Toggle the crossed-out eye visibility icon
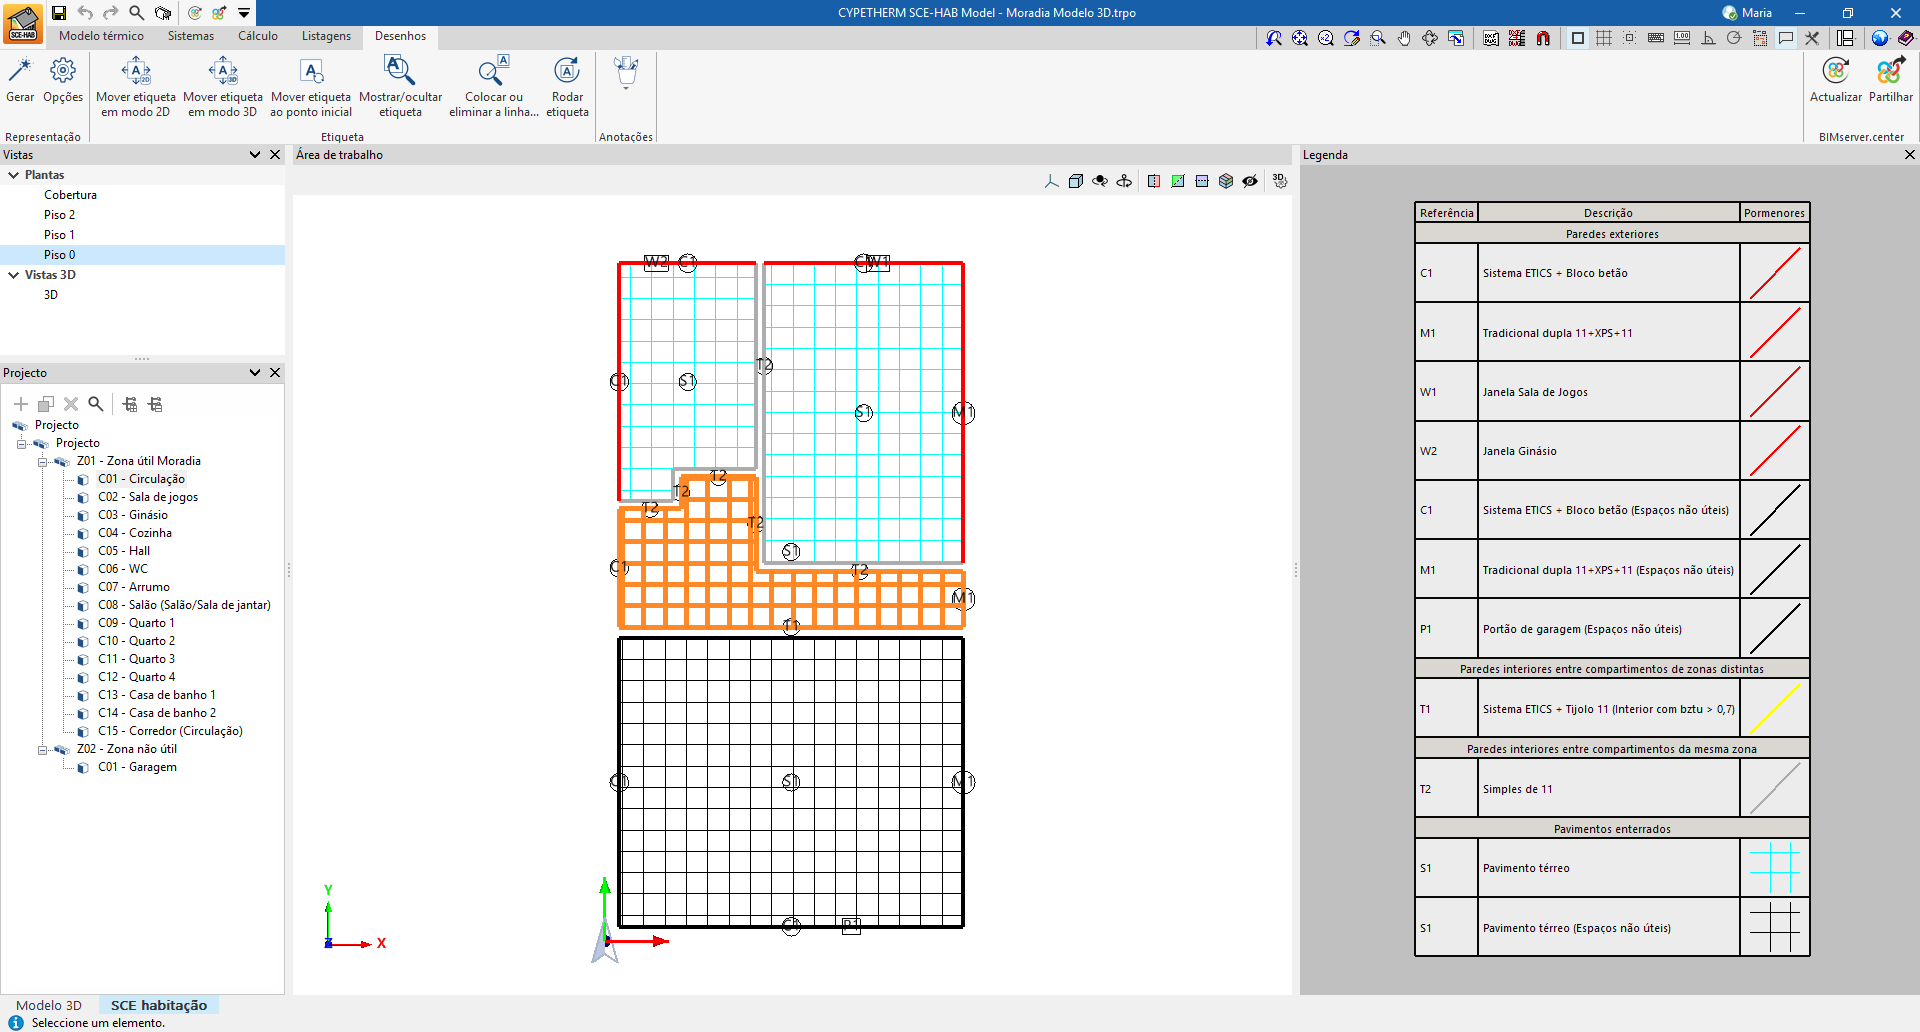 pos(1250,181)
